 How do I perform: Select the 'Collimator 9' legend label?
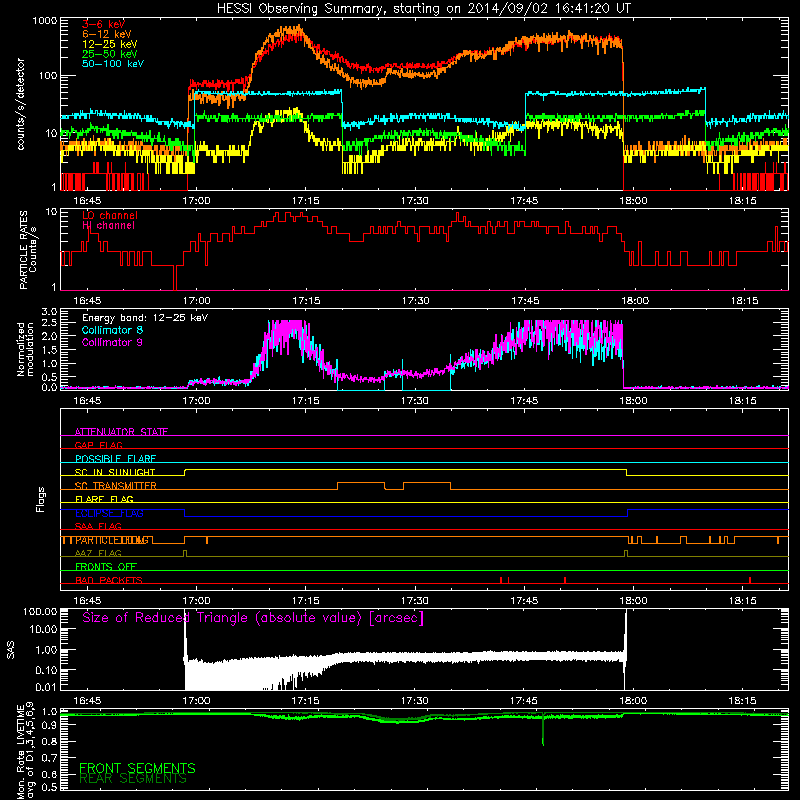(112, 342)
